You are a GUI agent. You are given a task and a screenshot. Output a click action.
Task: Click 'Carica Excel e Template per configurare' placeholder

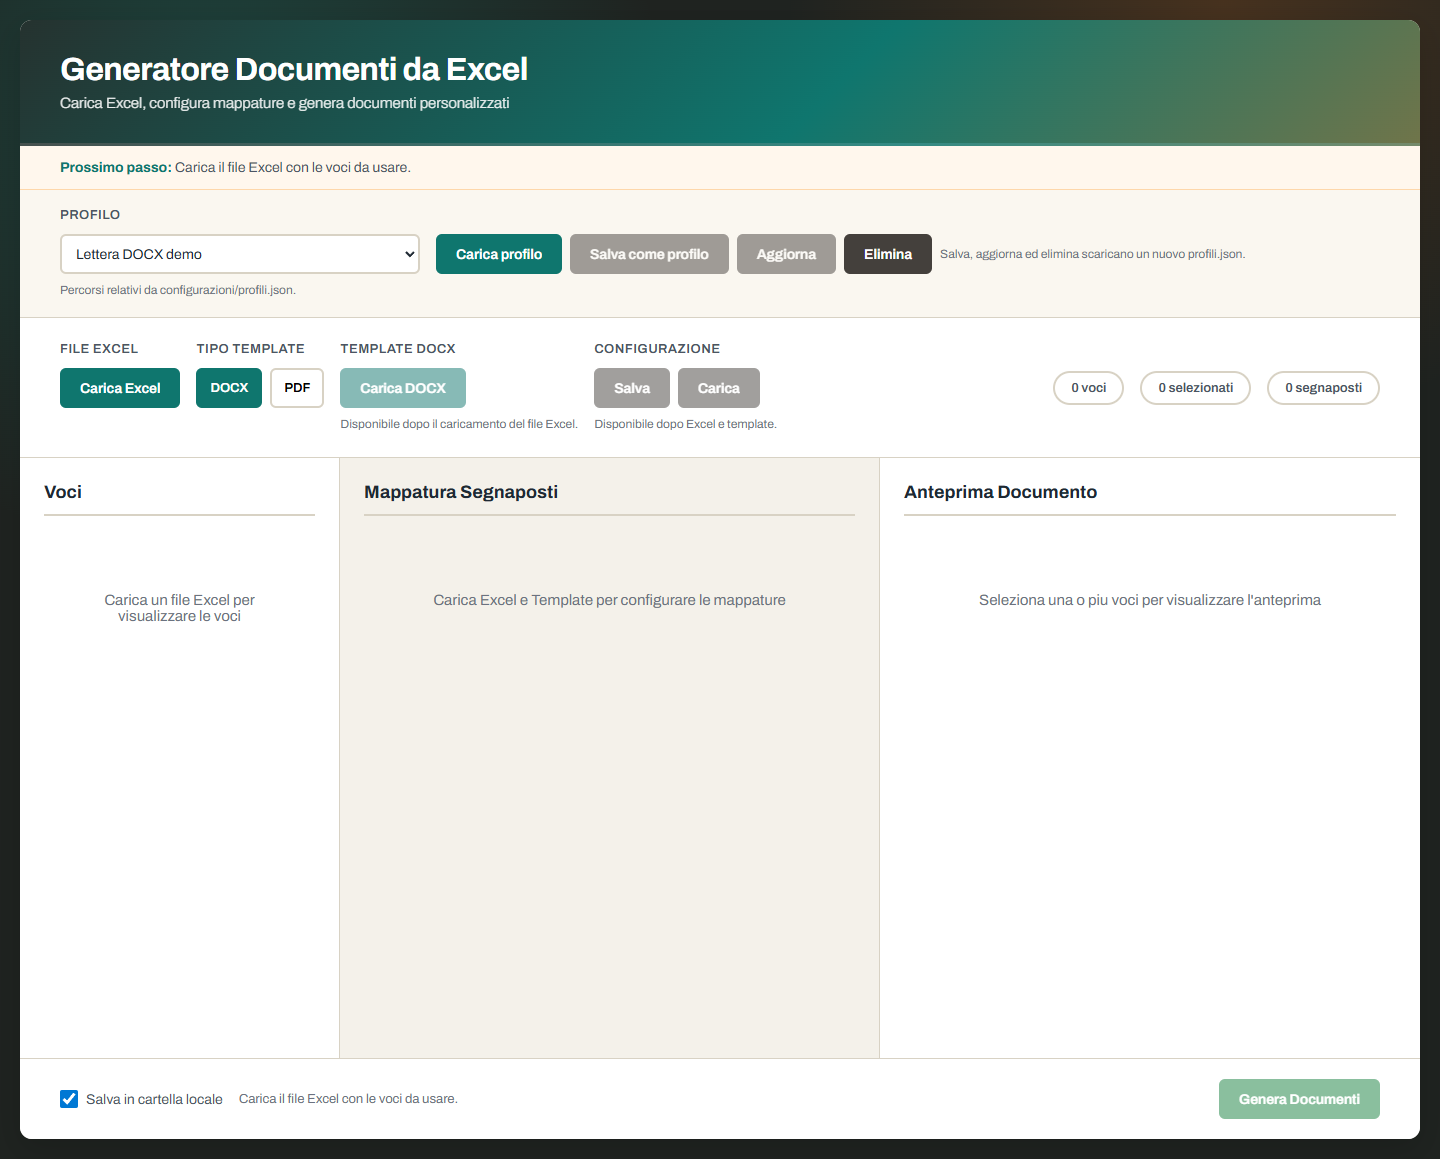coord(609,600)
